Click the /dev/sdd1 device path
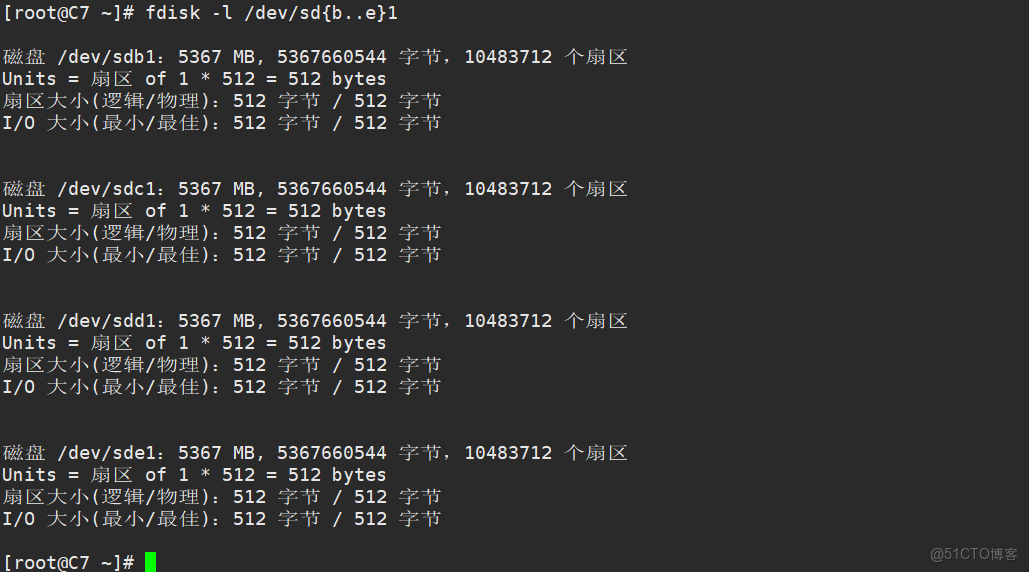1029x572 pixels. tap(112, 321)
